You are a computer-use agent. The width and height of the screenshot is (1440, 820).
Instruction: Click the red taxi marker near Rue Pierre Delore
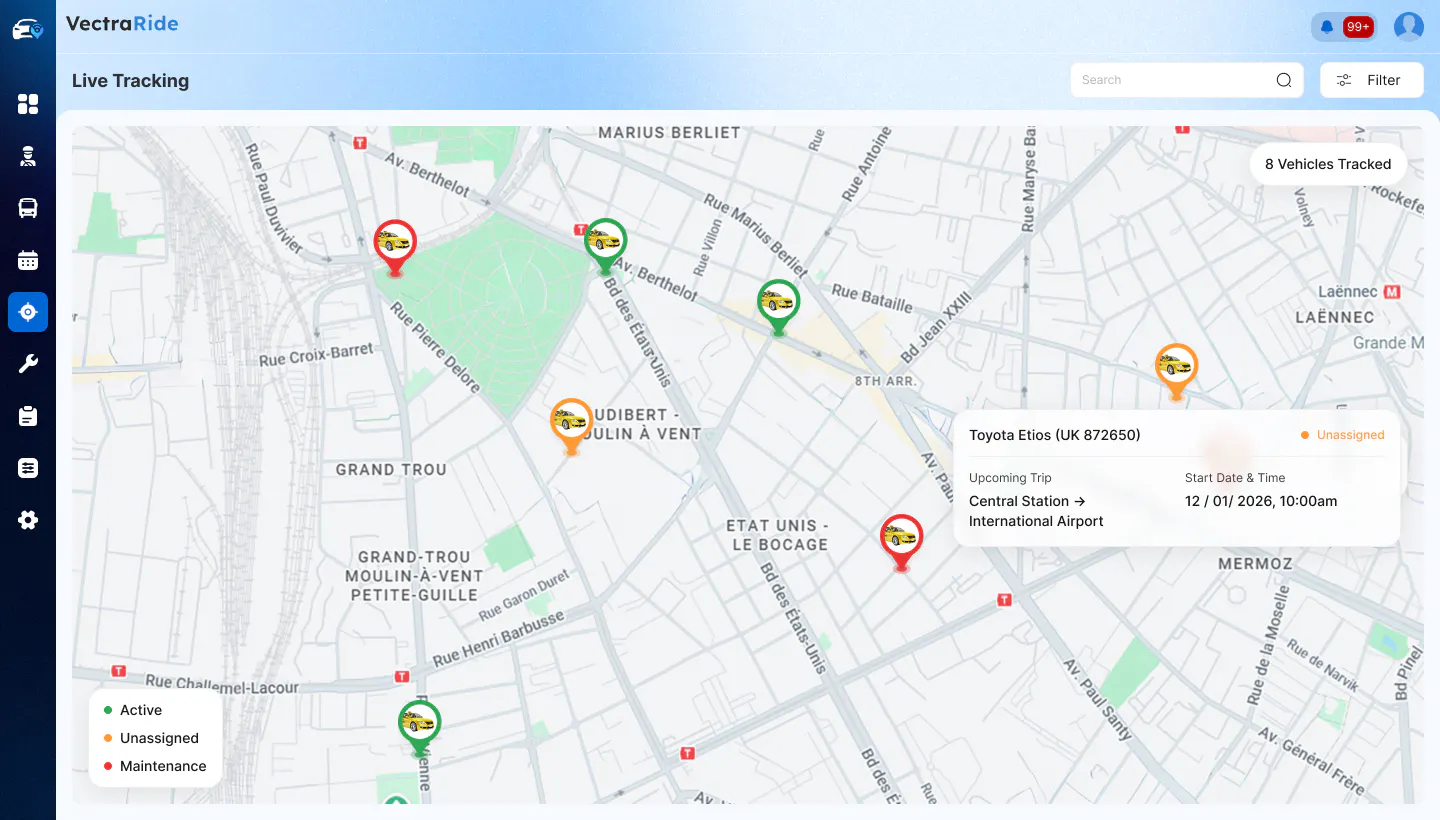point(395,247)
